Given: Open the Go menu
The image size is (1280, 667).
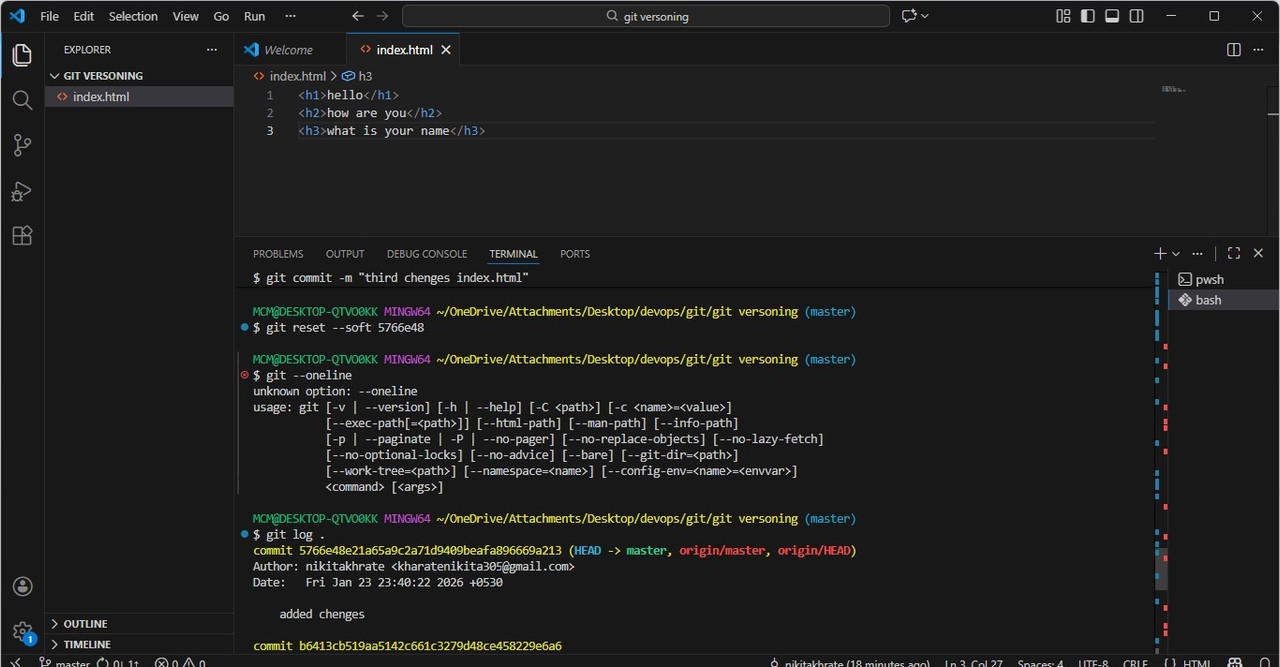Looking at the screenshot, I should pos(221,16).
